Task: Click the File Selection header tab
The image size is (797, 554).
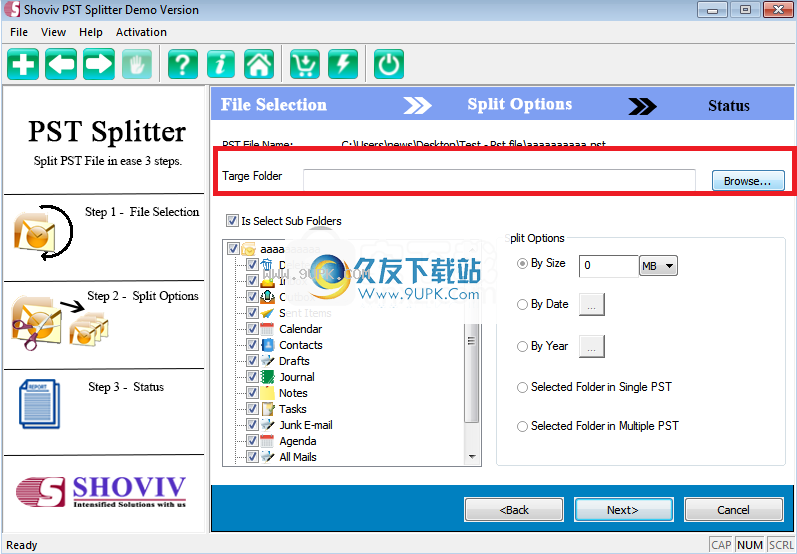Action: pos(273,105)
